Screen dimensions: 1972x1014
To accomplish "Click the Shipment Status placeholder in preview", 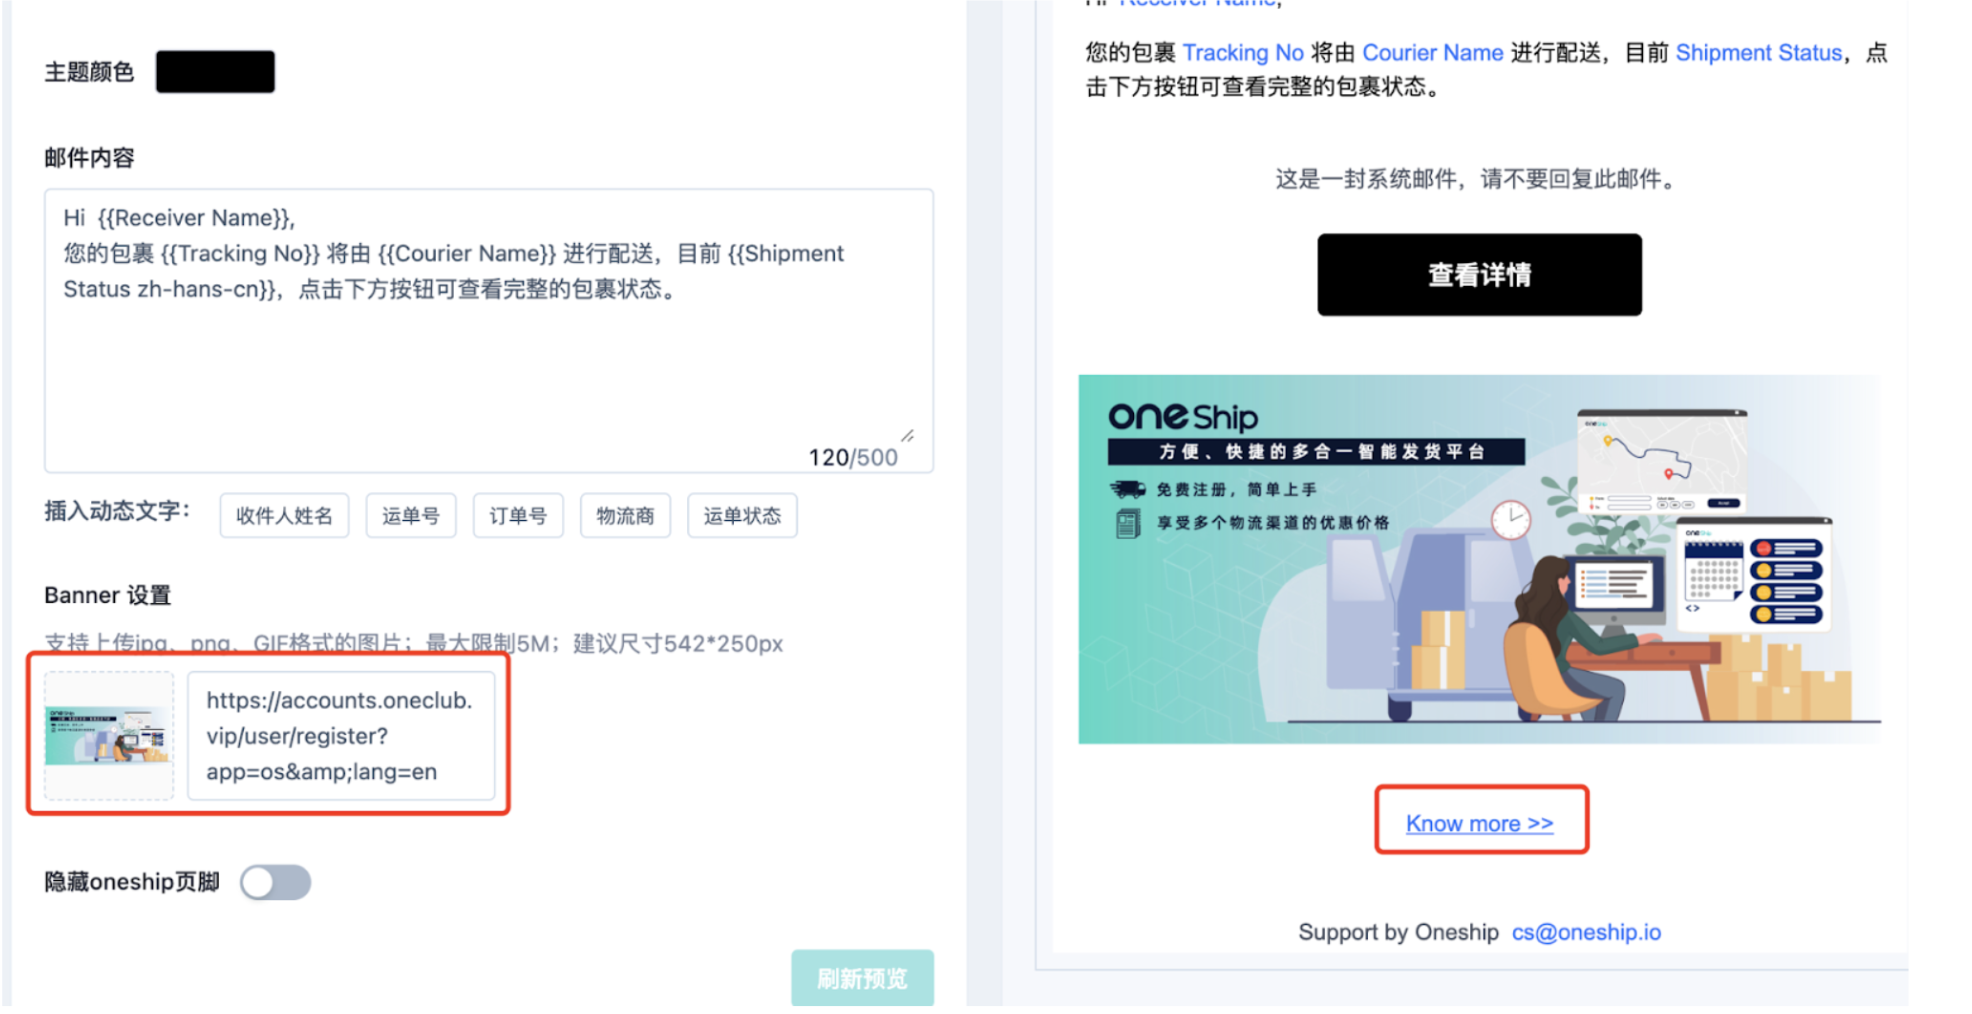I will pyautogui.click(x=1759, y=53).
